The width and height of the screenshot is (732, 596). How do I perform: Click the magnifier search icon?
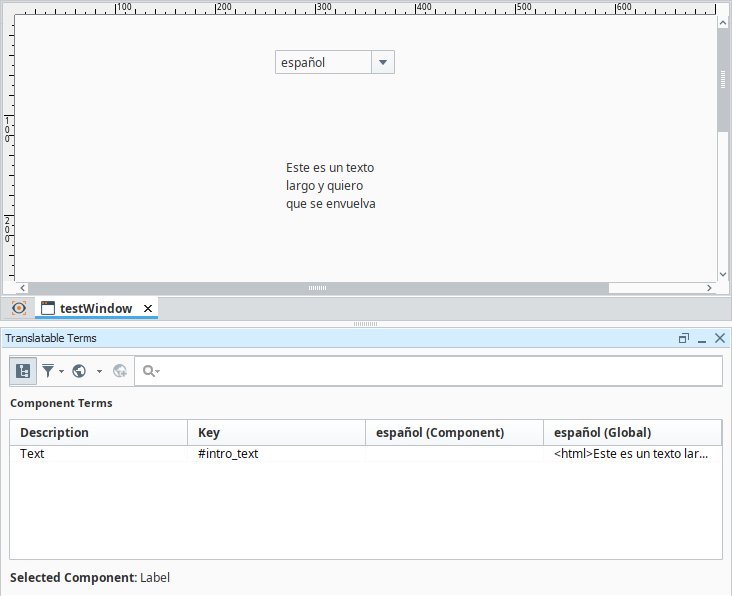pyautogui.click(x=150, y=371)
